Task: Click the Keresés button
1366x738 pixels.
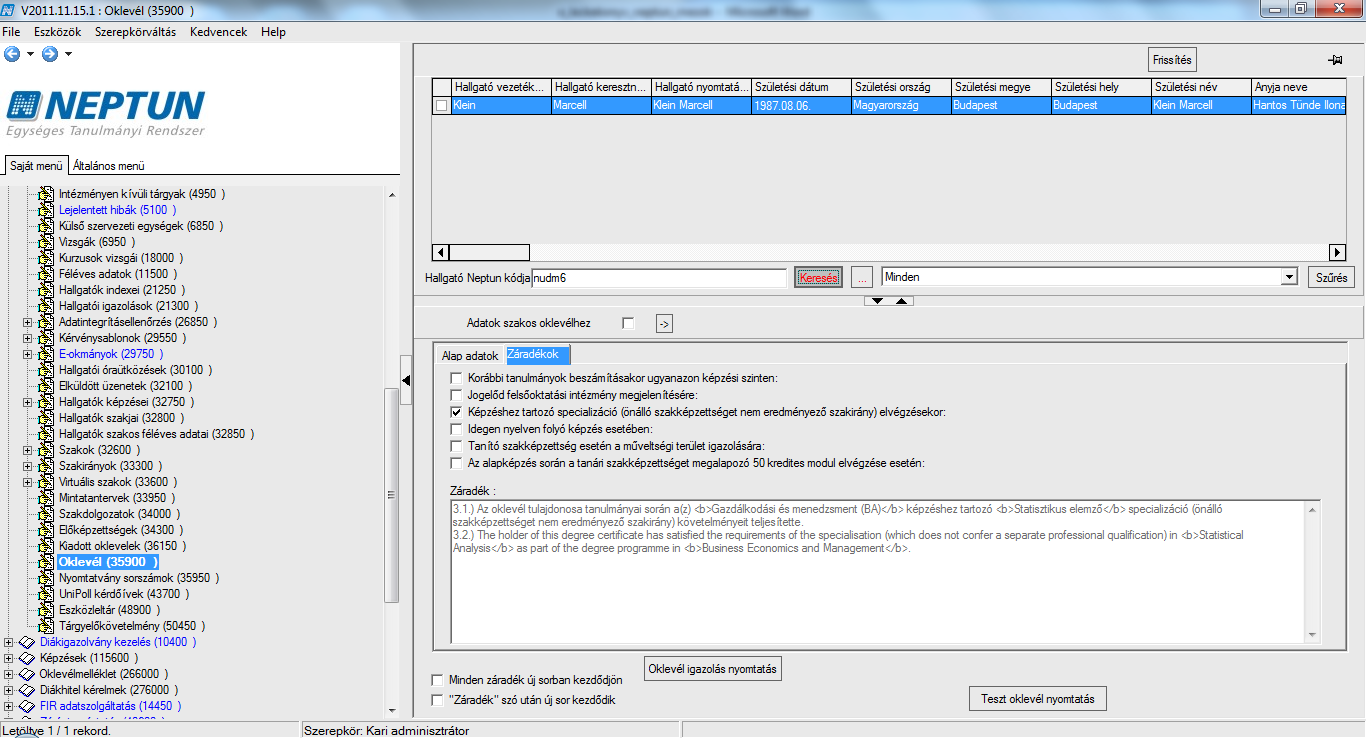Action: click(x=819, y=277)
